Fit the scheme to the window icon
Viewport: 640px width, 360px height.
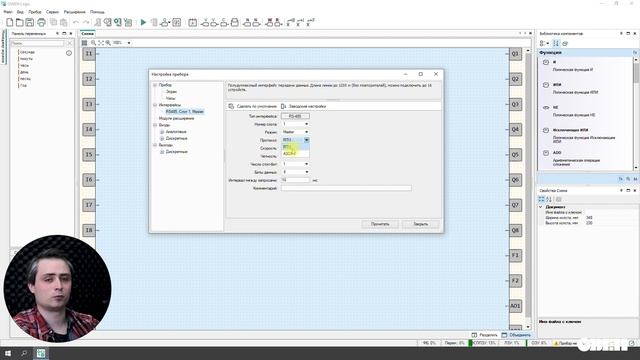(x=101, y=43)
